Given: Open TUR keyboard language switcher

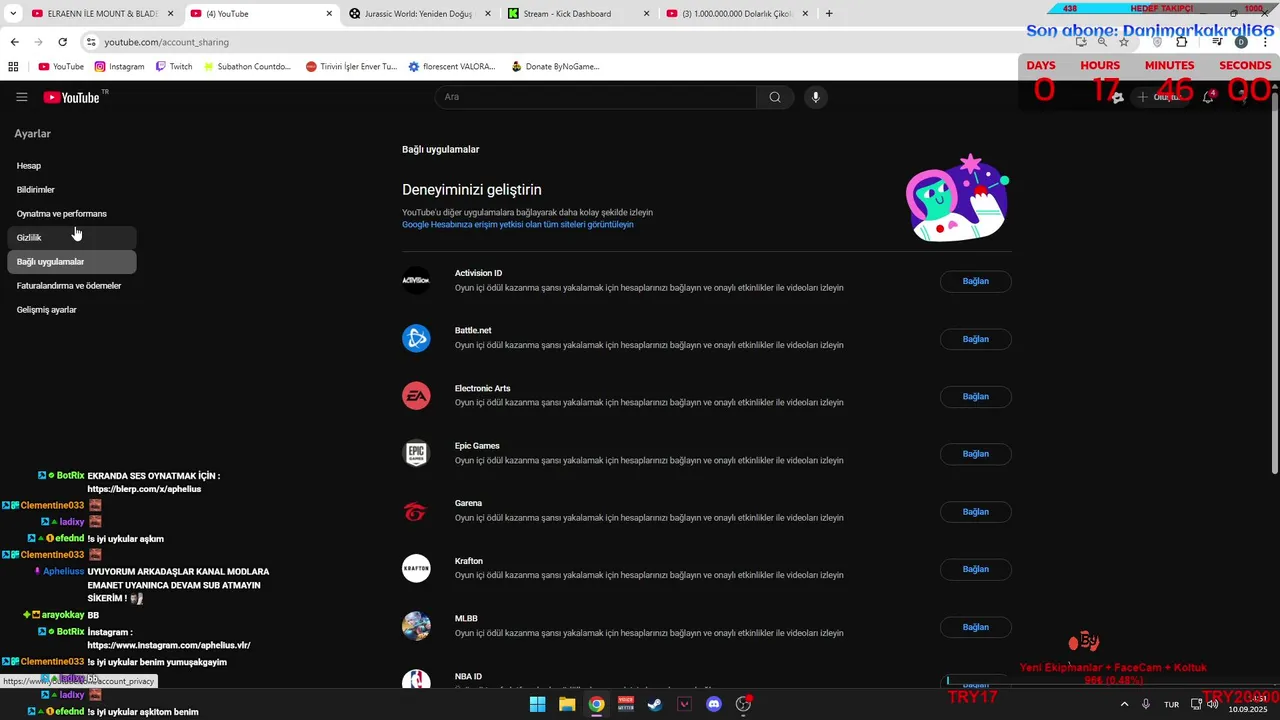Looking at the screenshot, I should click(x=1171, y=704).
